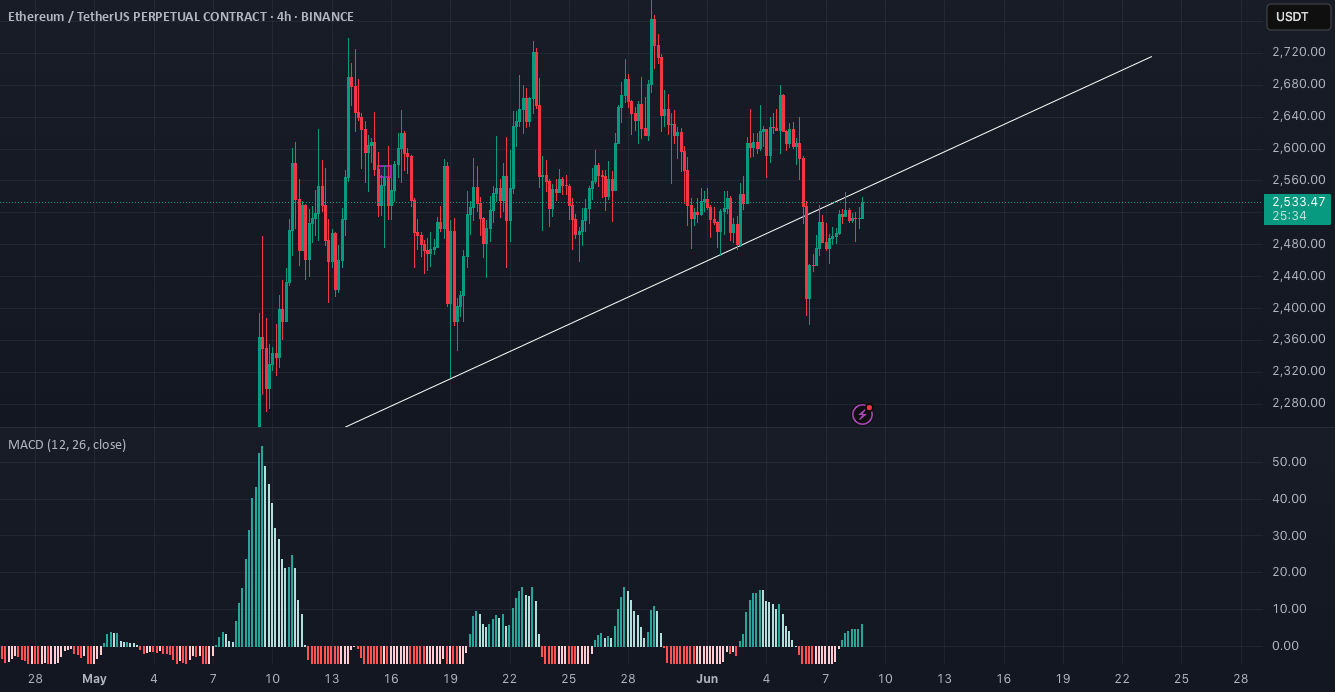Image resolution: width=1335 pixels, height=692 pixels.
Task: Select the white ascending trendline
Action: [748, 242]
